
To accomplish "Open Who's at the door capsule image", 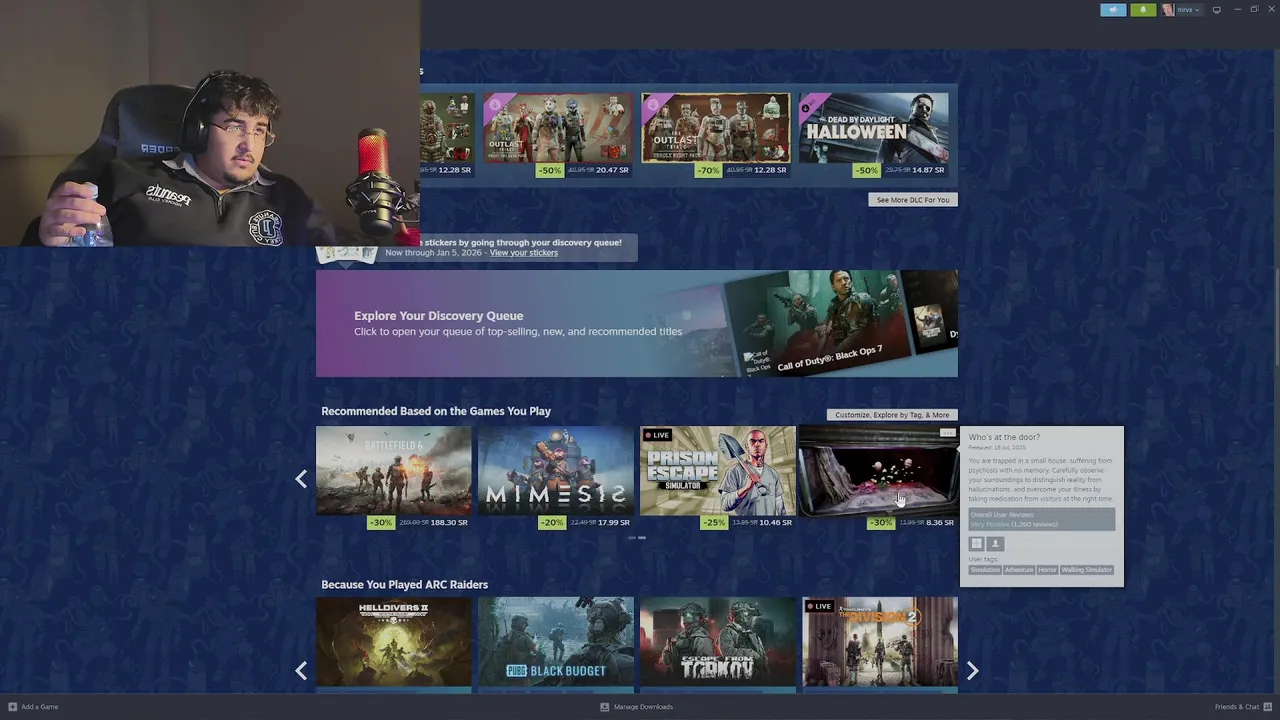I will [880, 471].
